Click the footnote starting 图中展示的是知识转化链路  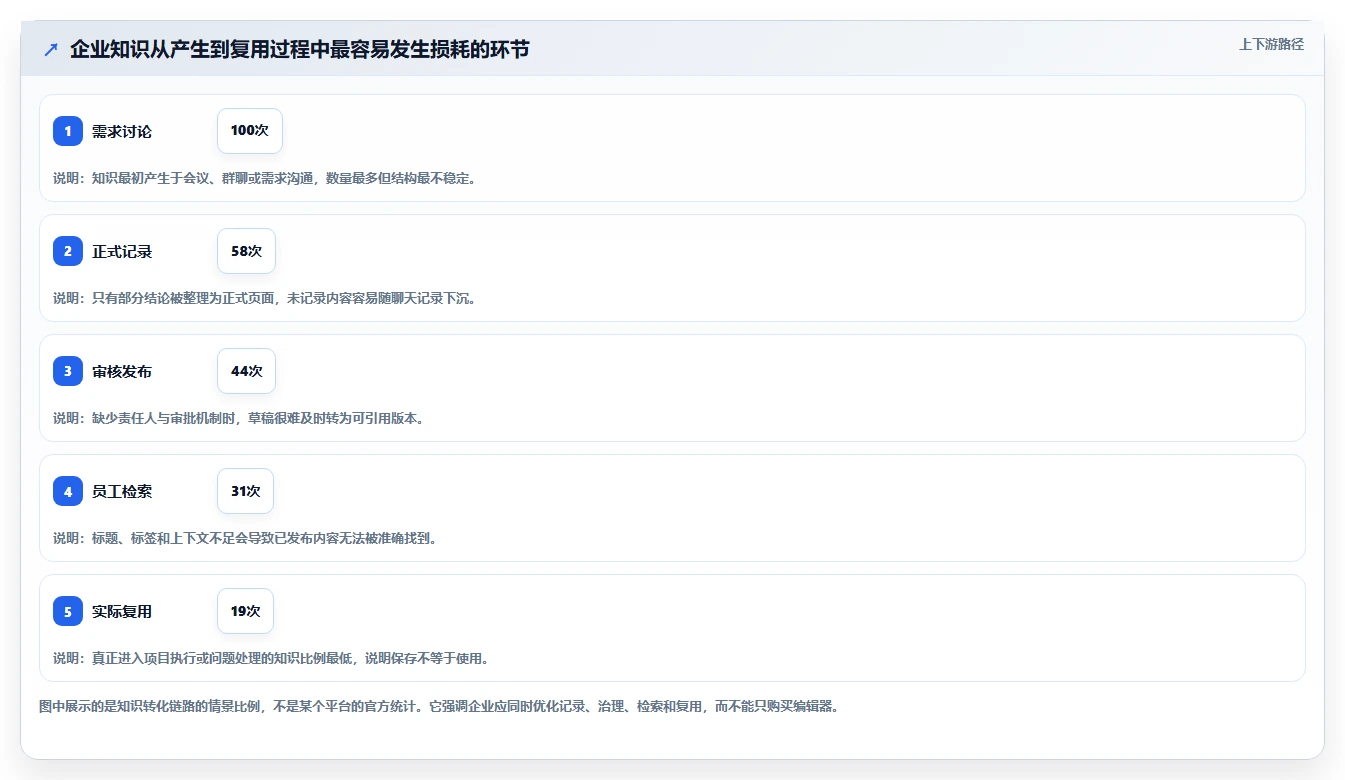(441, 706)
